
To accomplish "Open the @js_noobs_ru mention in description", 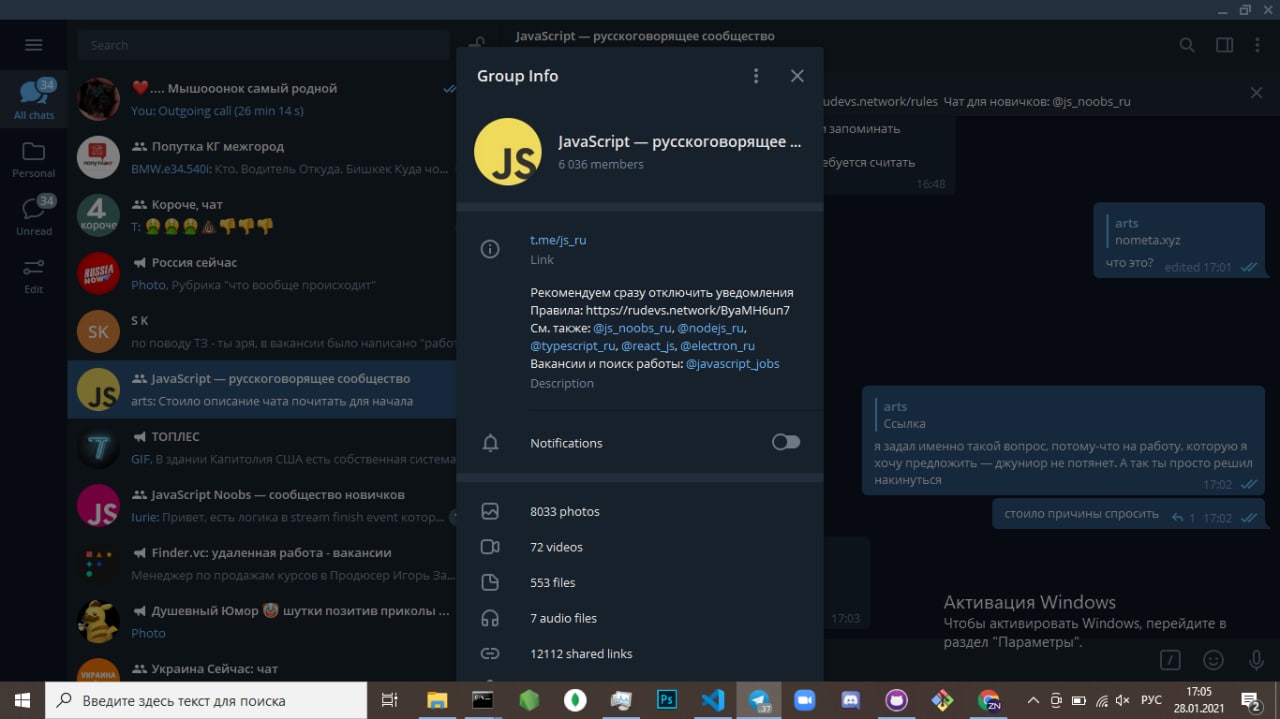I will tap(632, 328).
